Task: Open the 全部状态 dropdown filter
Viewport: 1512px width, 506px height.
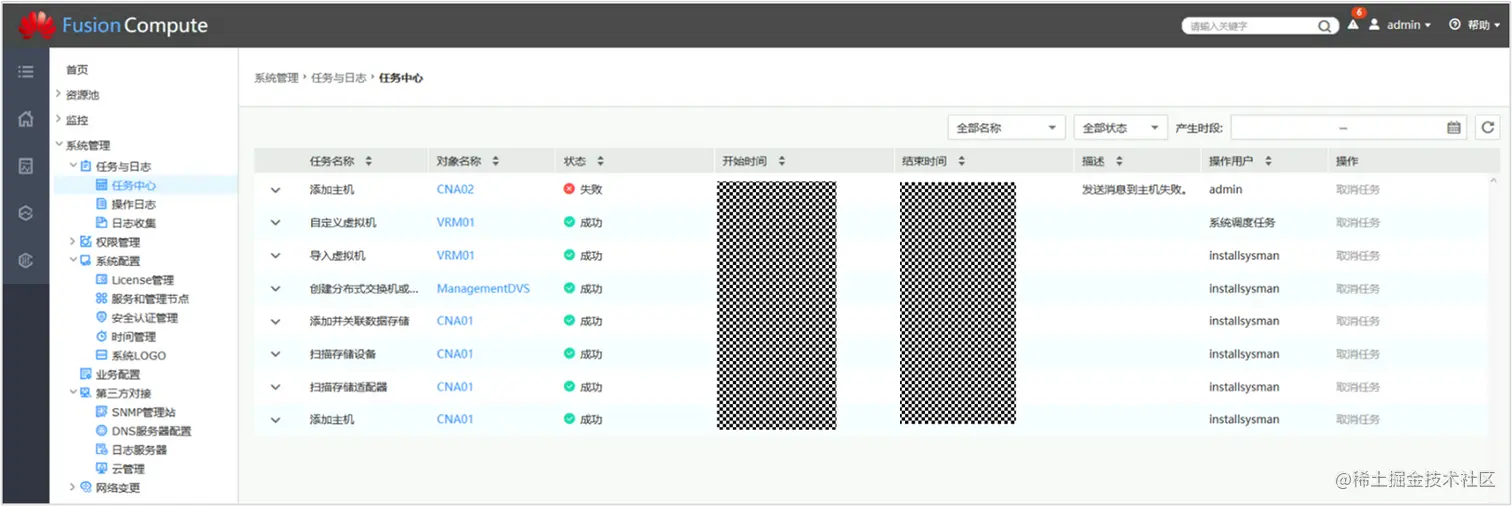Action: click(x=1121, y=128)
